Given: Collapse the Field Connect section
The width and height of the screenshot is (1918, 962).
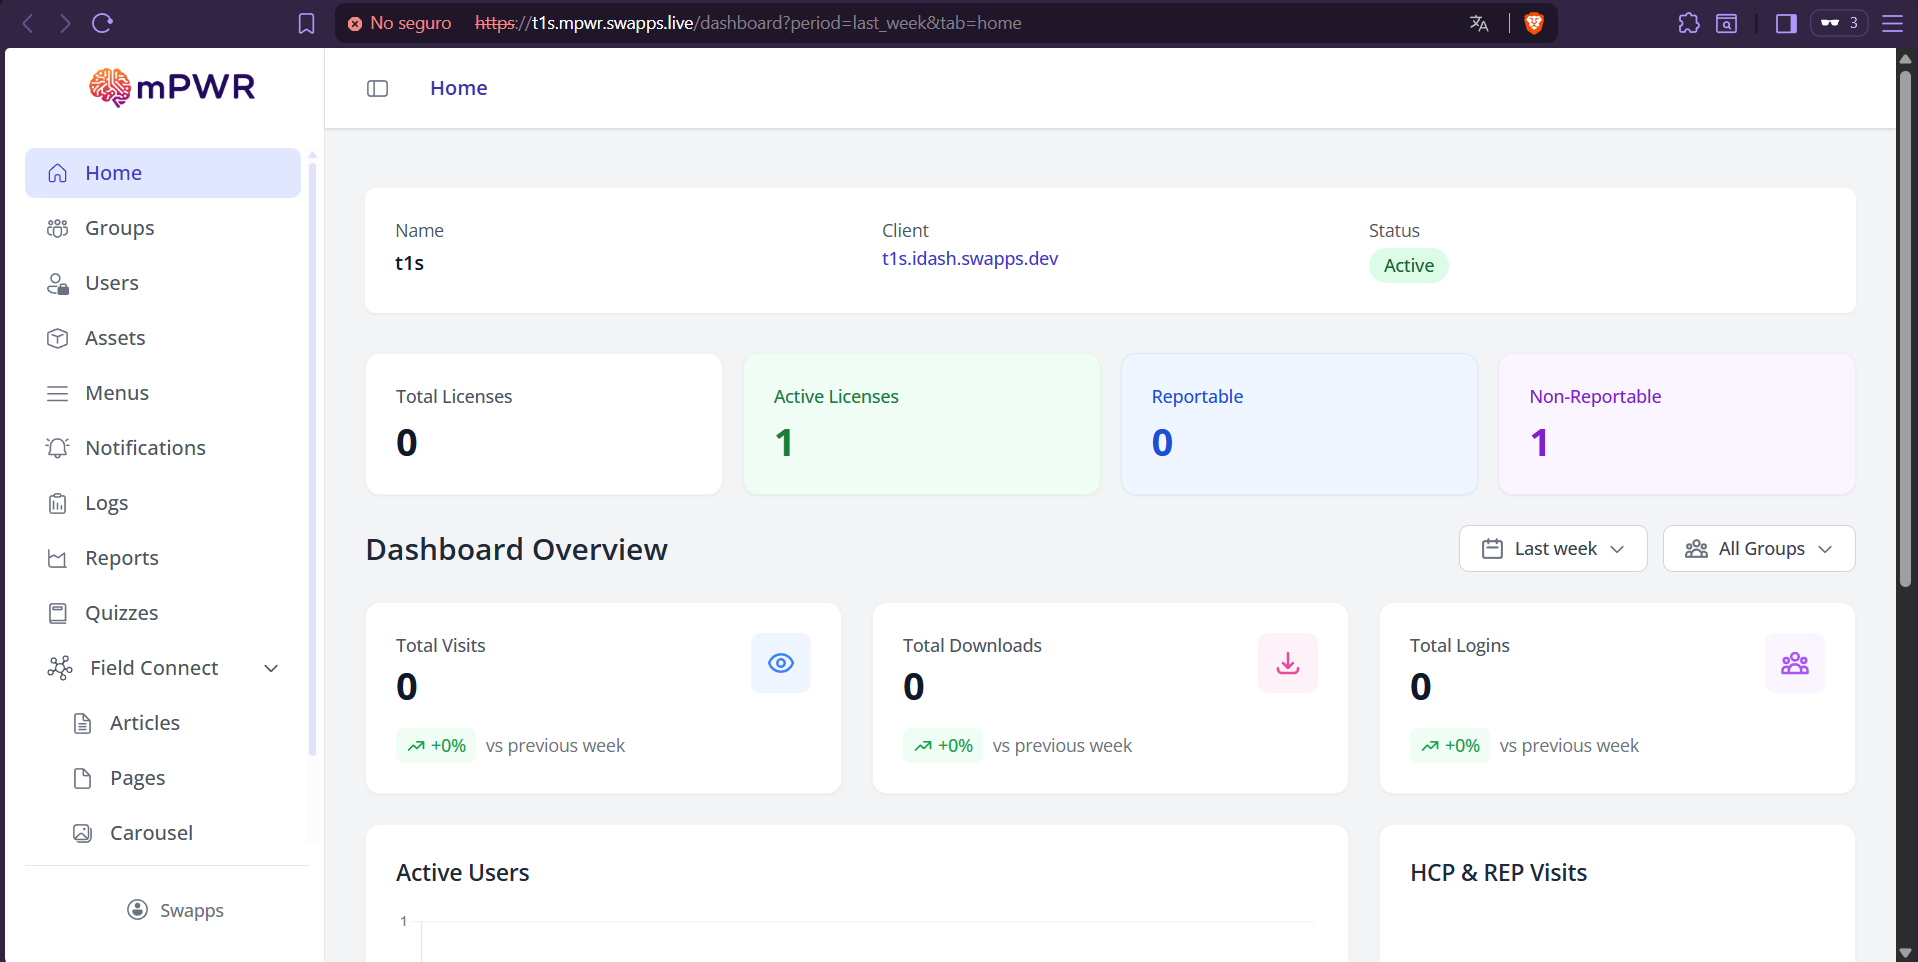Looking at the screenshot, I should tap(271, 668).
